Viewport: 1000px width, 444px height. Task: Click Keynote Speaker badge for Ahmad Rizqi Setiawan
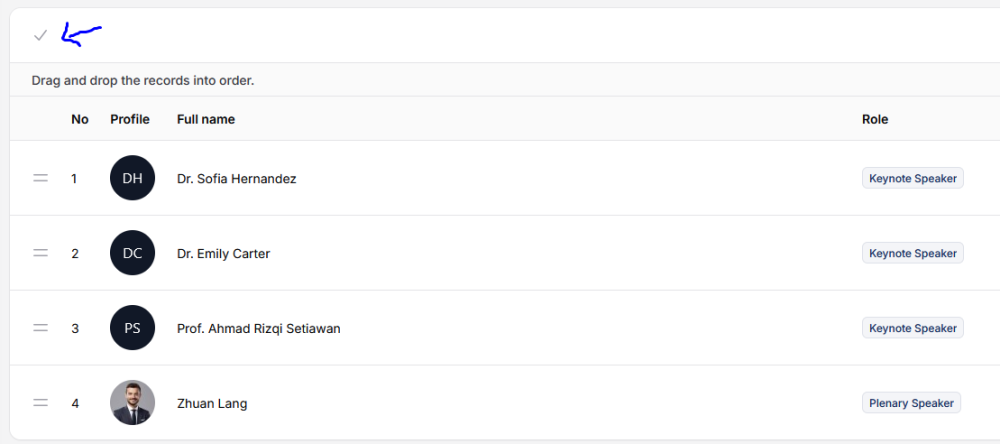[x=912, y=328]
